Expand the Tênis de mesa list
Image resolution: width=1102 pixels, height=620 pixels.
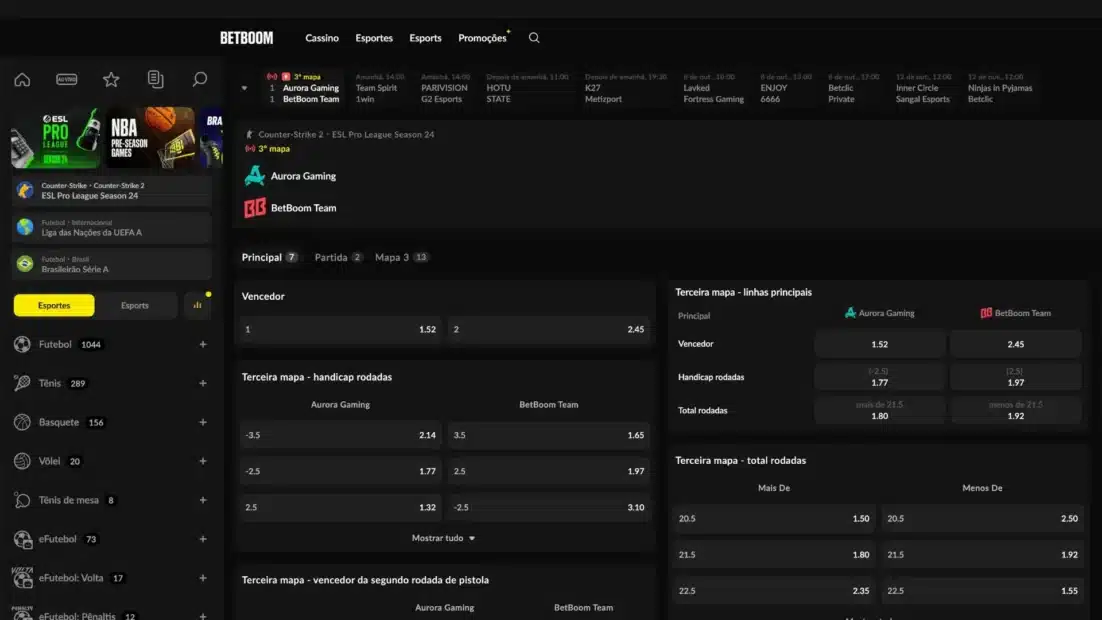click(203, 500)
